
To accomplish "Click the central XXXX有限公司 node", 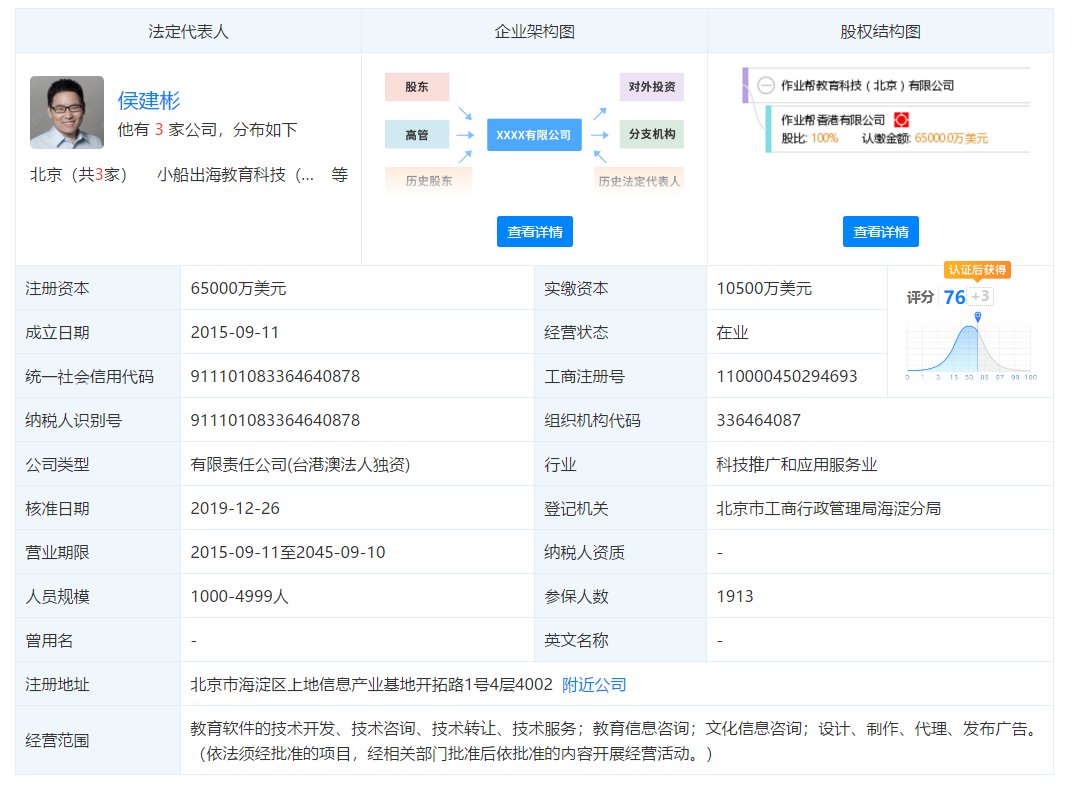I will tap(534, 135).
